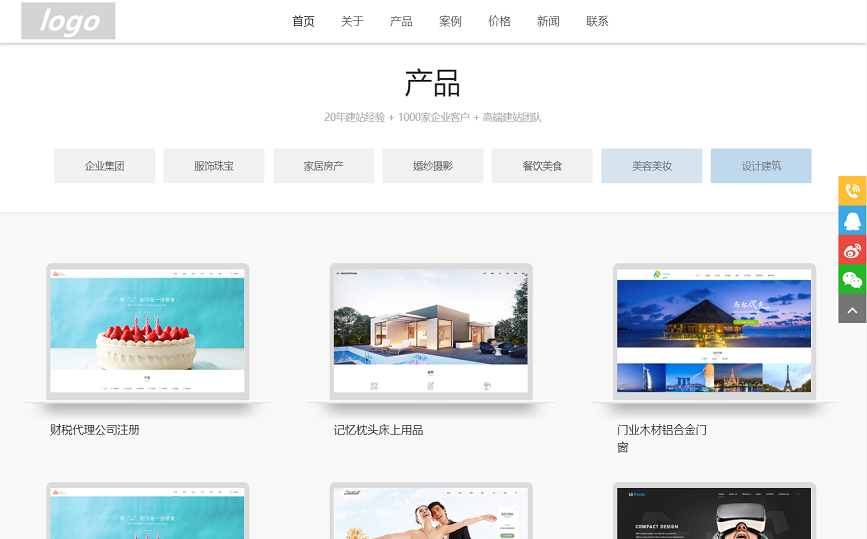Click the 产品 page heading
Viewport: 867px width, 539px height.
click(432, 83)
